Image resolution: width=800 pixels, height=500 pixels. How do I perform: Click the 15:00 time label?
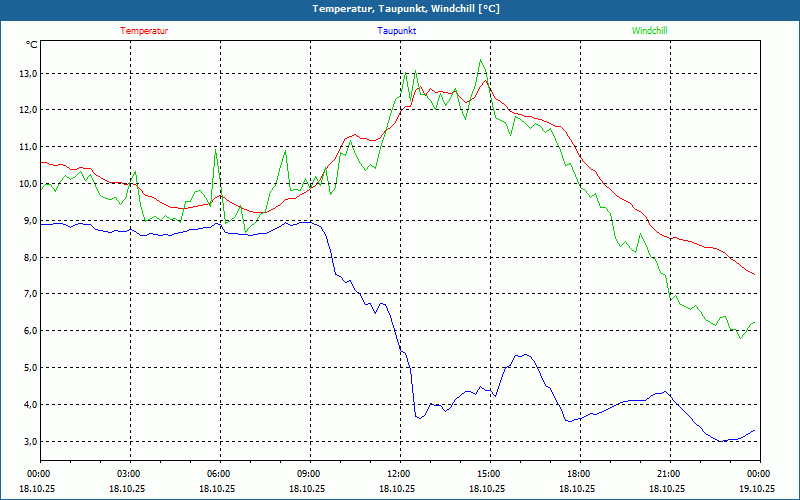pyautogui.click(x=488, y=474)
